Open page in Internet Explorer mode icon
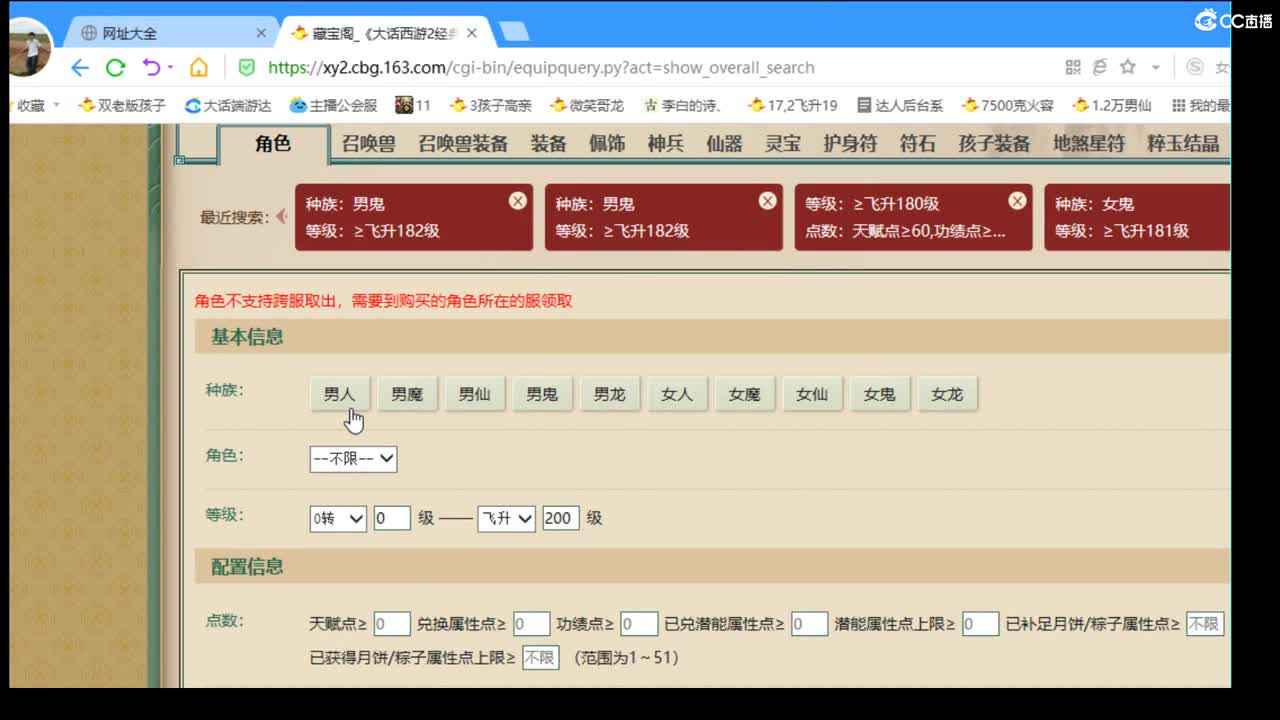The image size is (1280, 720). pos(1100,67)
